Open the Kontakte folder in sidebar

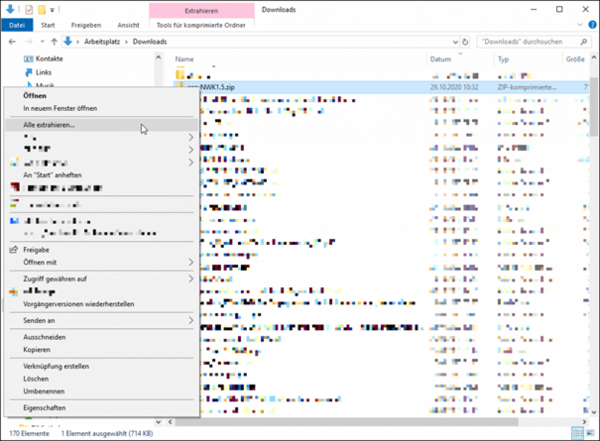click(x=52, y=60)
